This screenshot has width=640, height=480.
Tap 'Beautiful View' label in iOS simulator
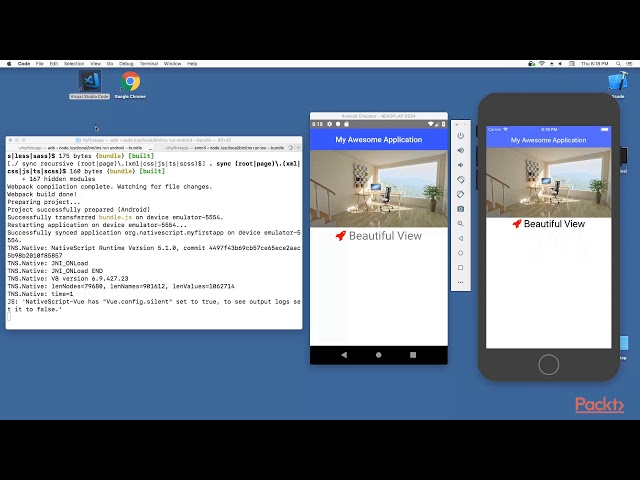click(x=554, y=224)
